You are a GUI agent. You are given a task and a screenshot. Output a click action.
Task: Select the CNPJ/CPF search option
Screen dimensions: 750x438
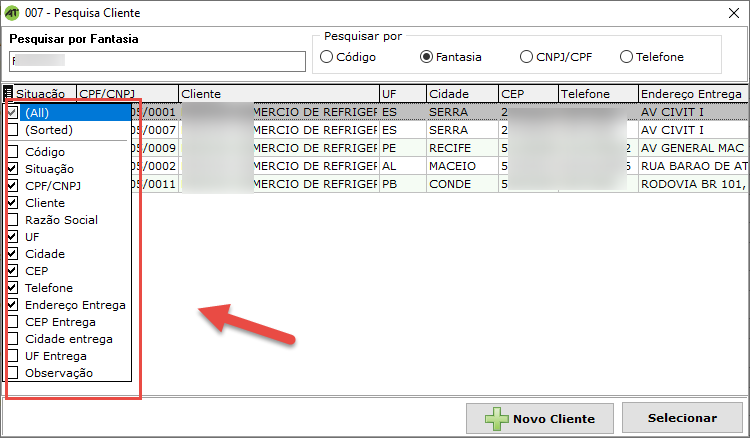pos(527,57)
